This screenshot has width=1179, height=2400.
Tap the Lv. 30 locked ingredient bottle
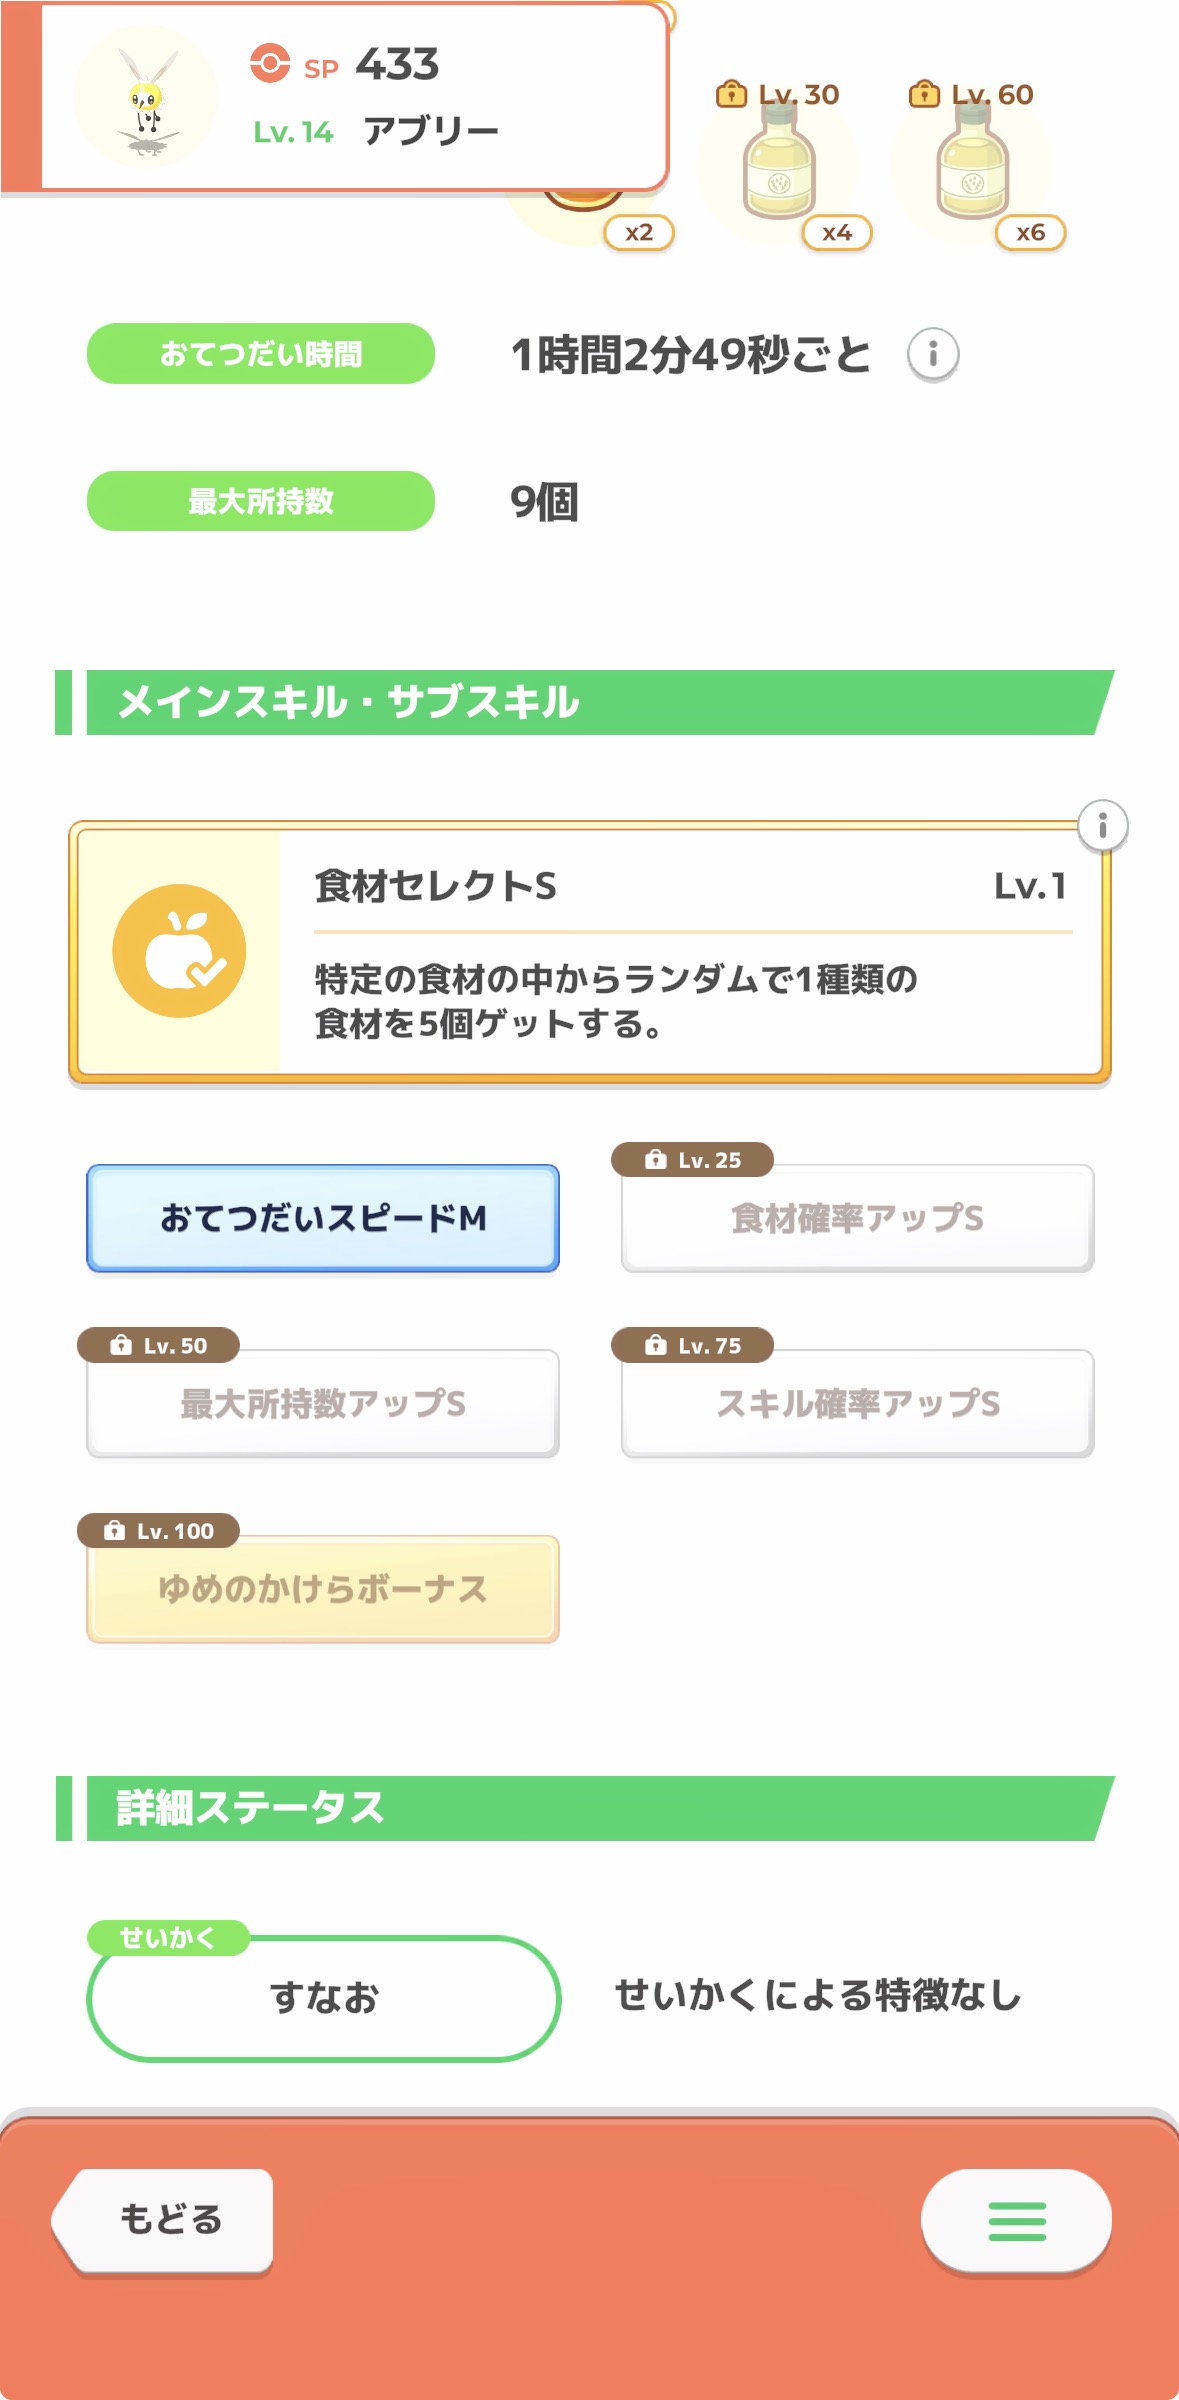coord(780,166)
